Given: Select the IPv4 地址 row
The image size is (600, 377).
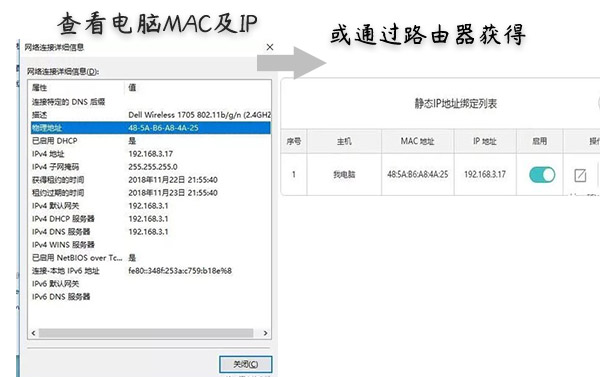Looking at the screenshot, I should [150, 154].
